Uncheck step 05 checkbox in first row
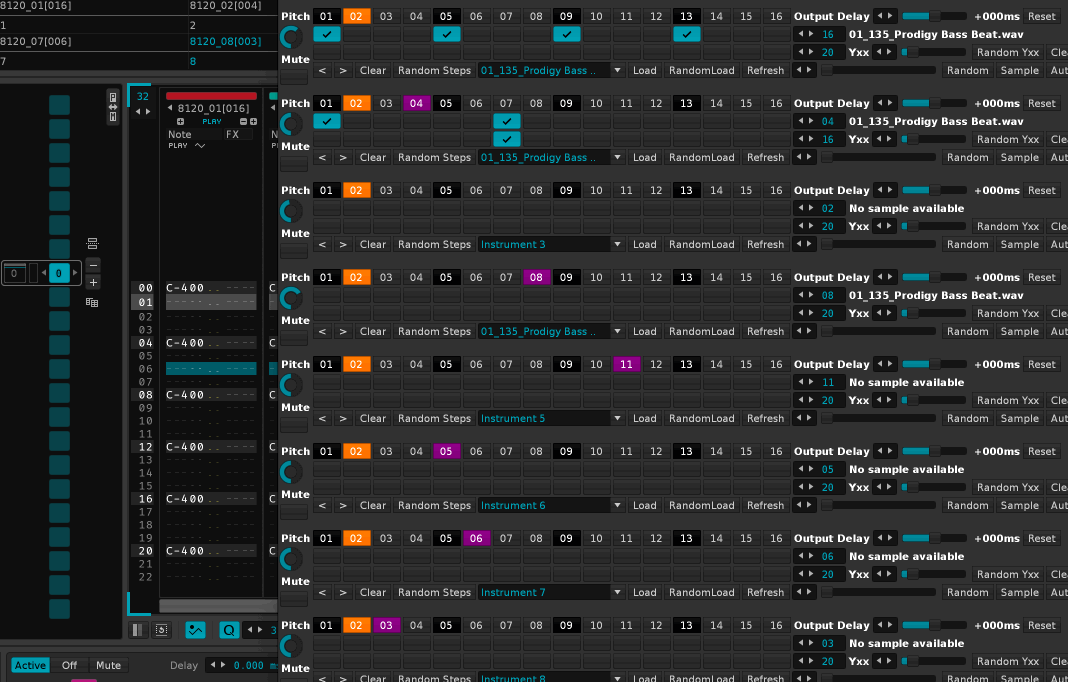This screenshot has width=1068, height=682. (446, 34)
